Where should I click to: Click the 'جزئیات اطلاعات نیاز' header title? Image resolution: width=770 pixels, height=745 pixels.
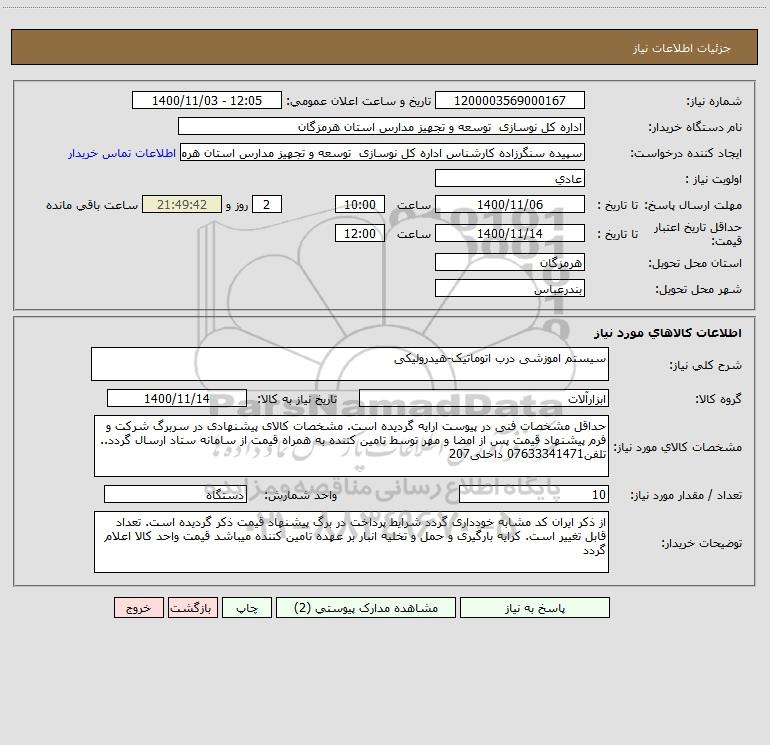tap(682, 48)
